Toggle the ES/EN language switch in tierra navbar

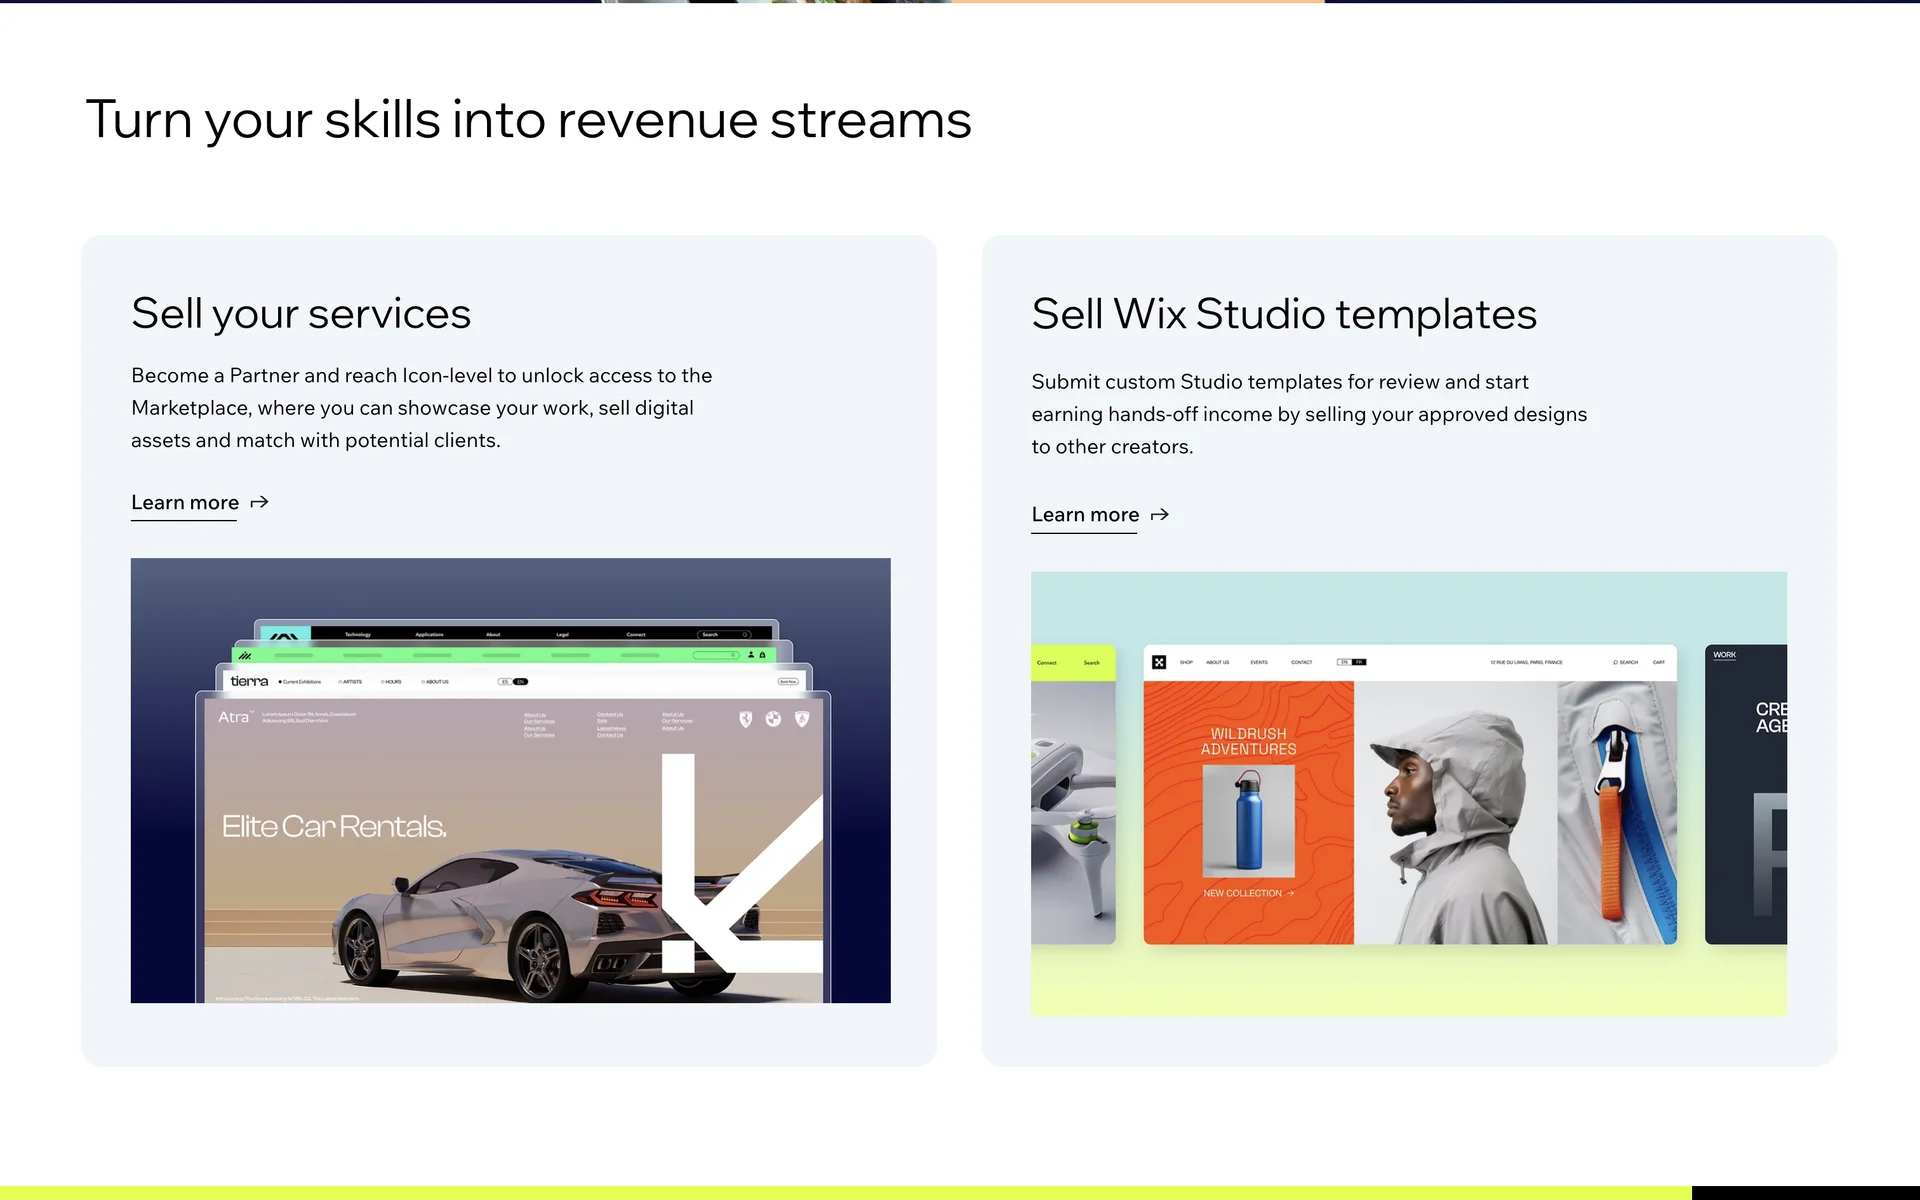(513, 681)
